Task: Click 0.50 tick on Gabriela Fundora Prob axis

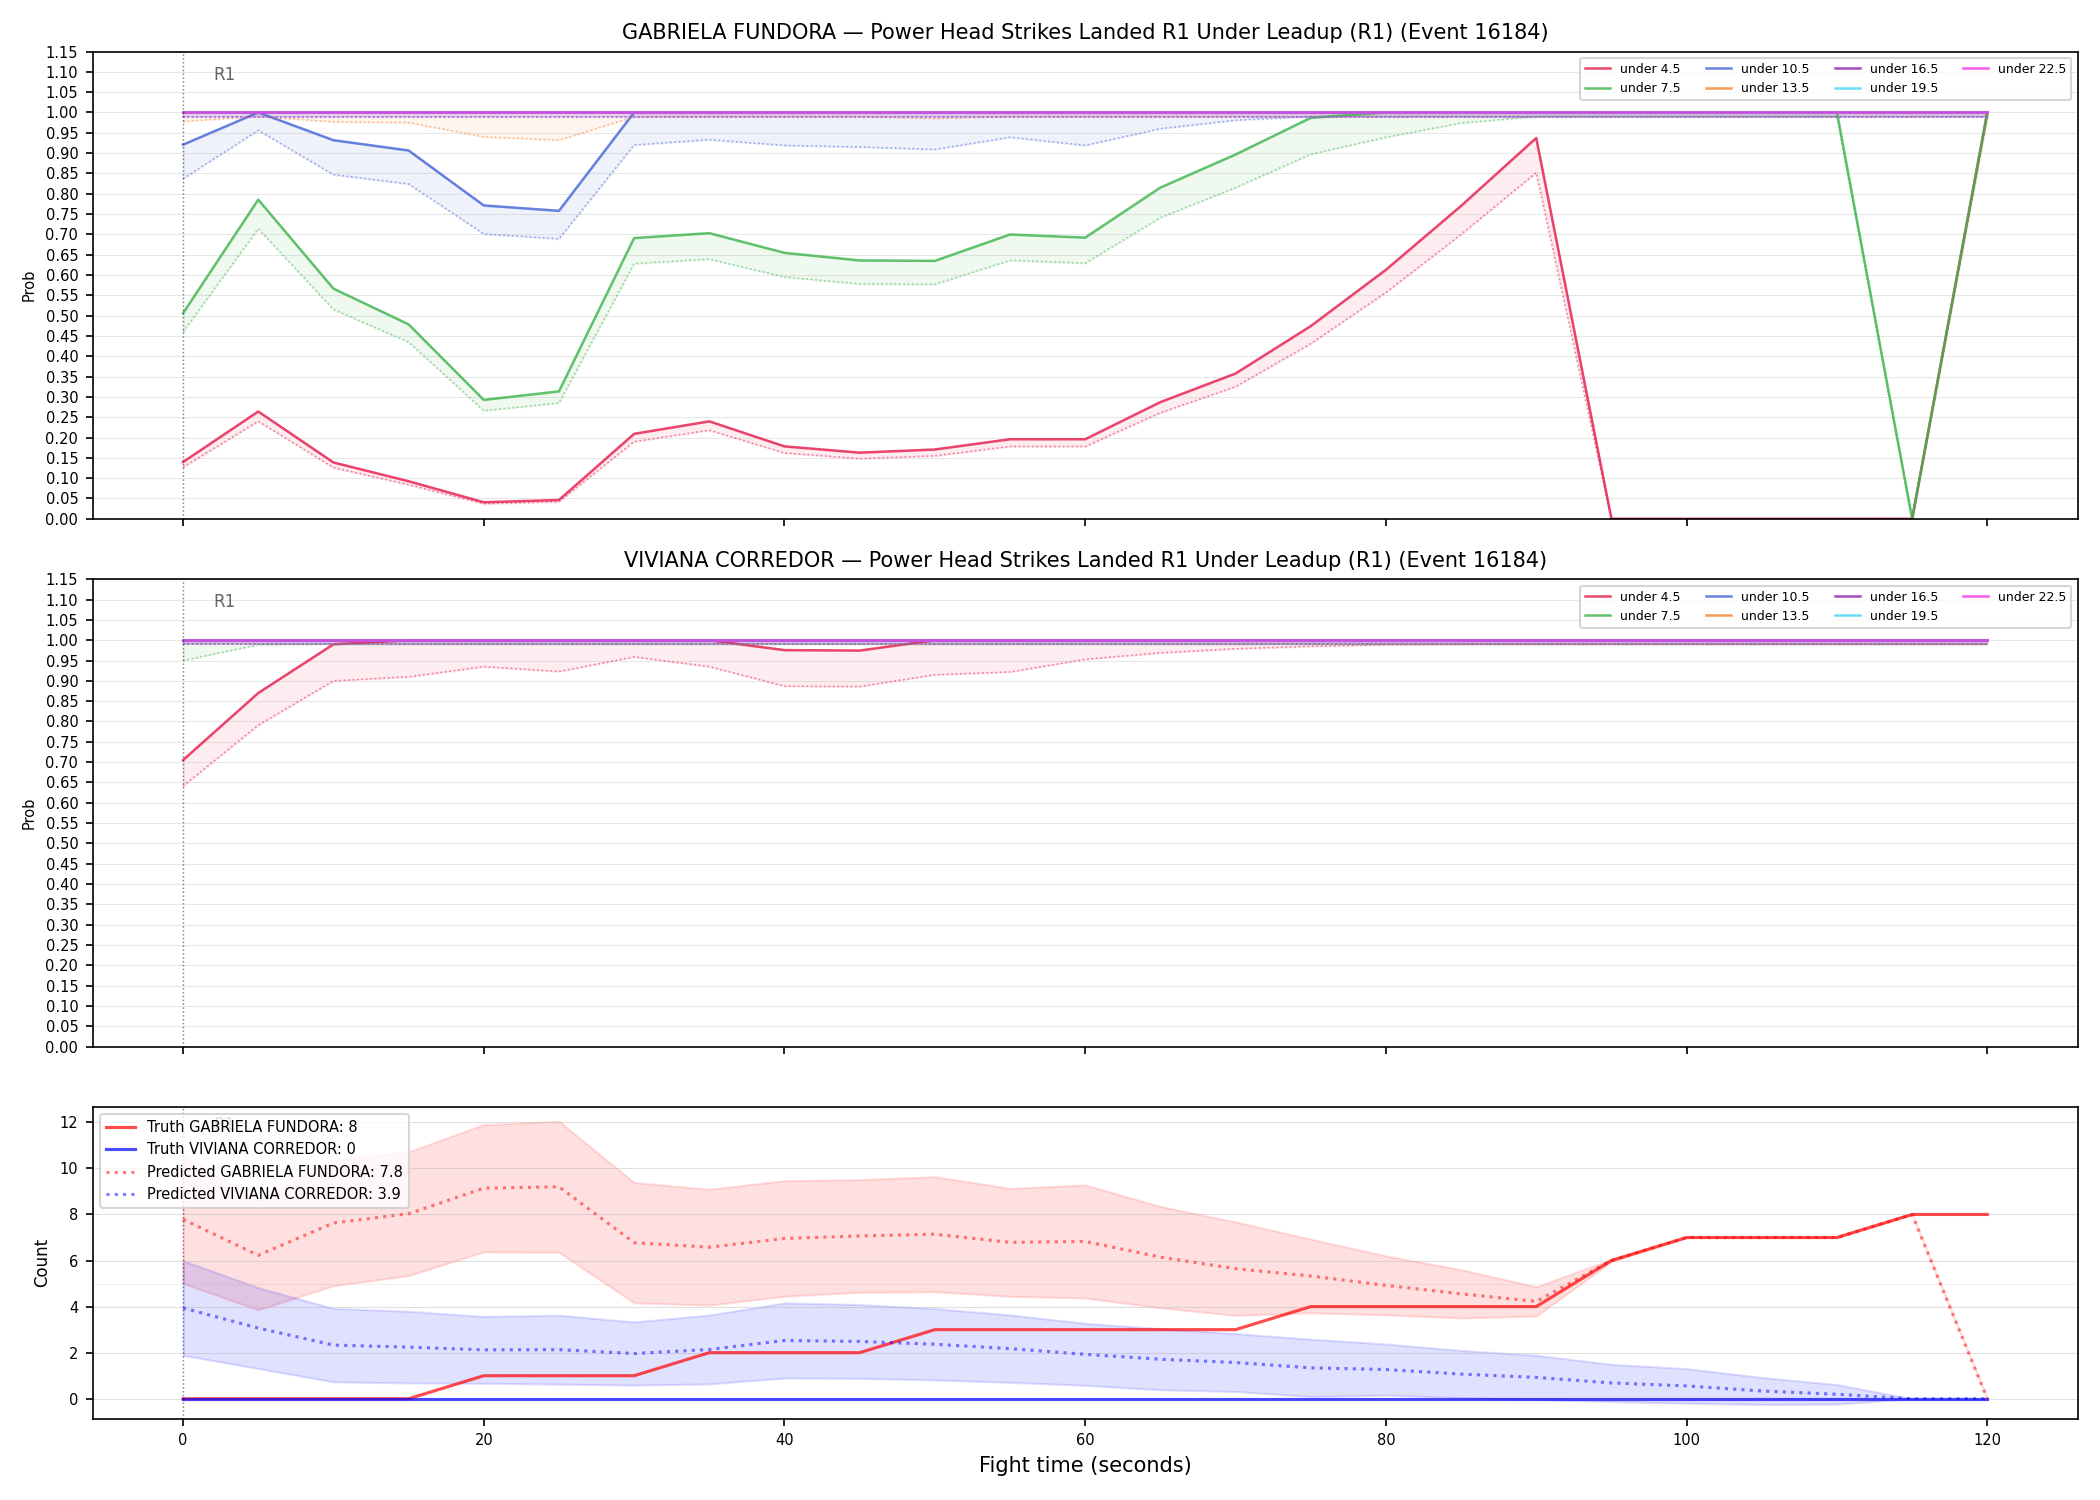Action: click(62, 316)
